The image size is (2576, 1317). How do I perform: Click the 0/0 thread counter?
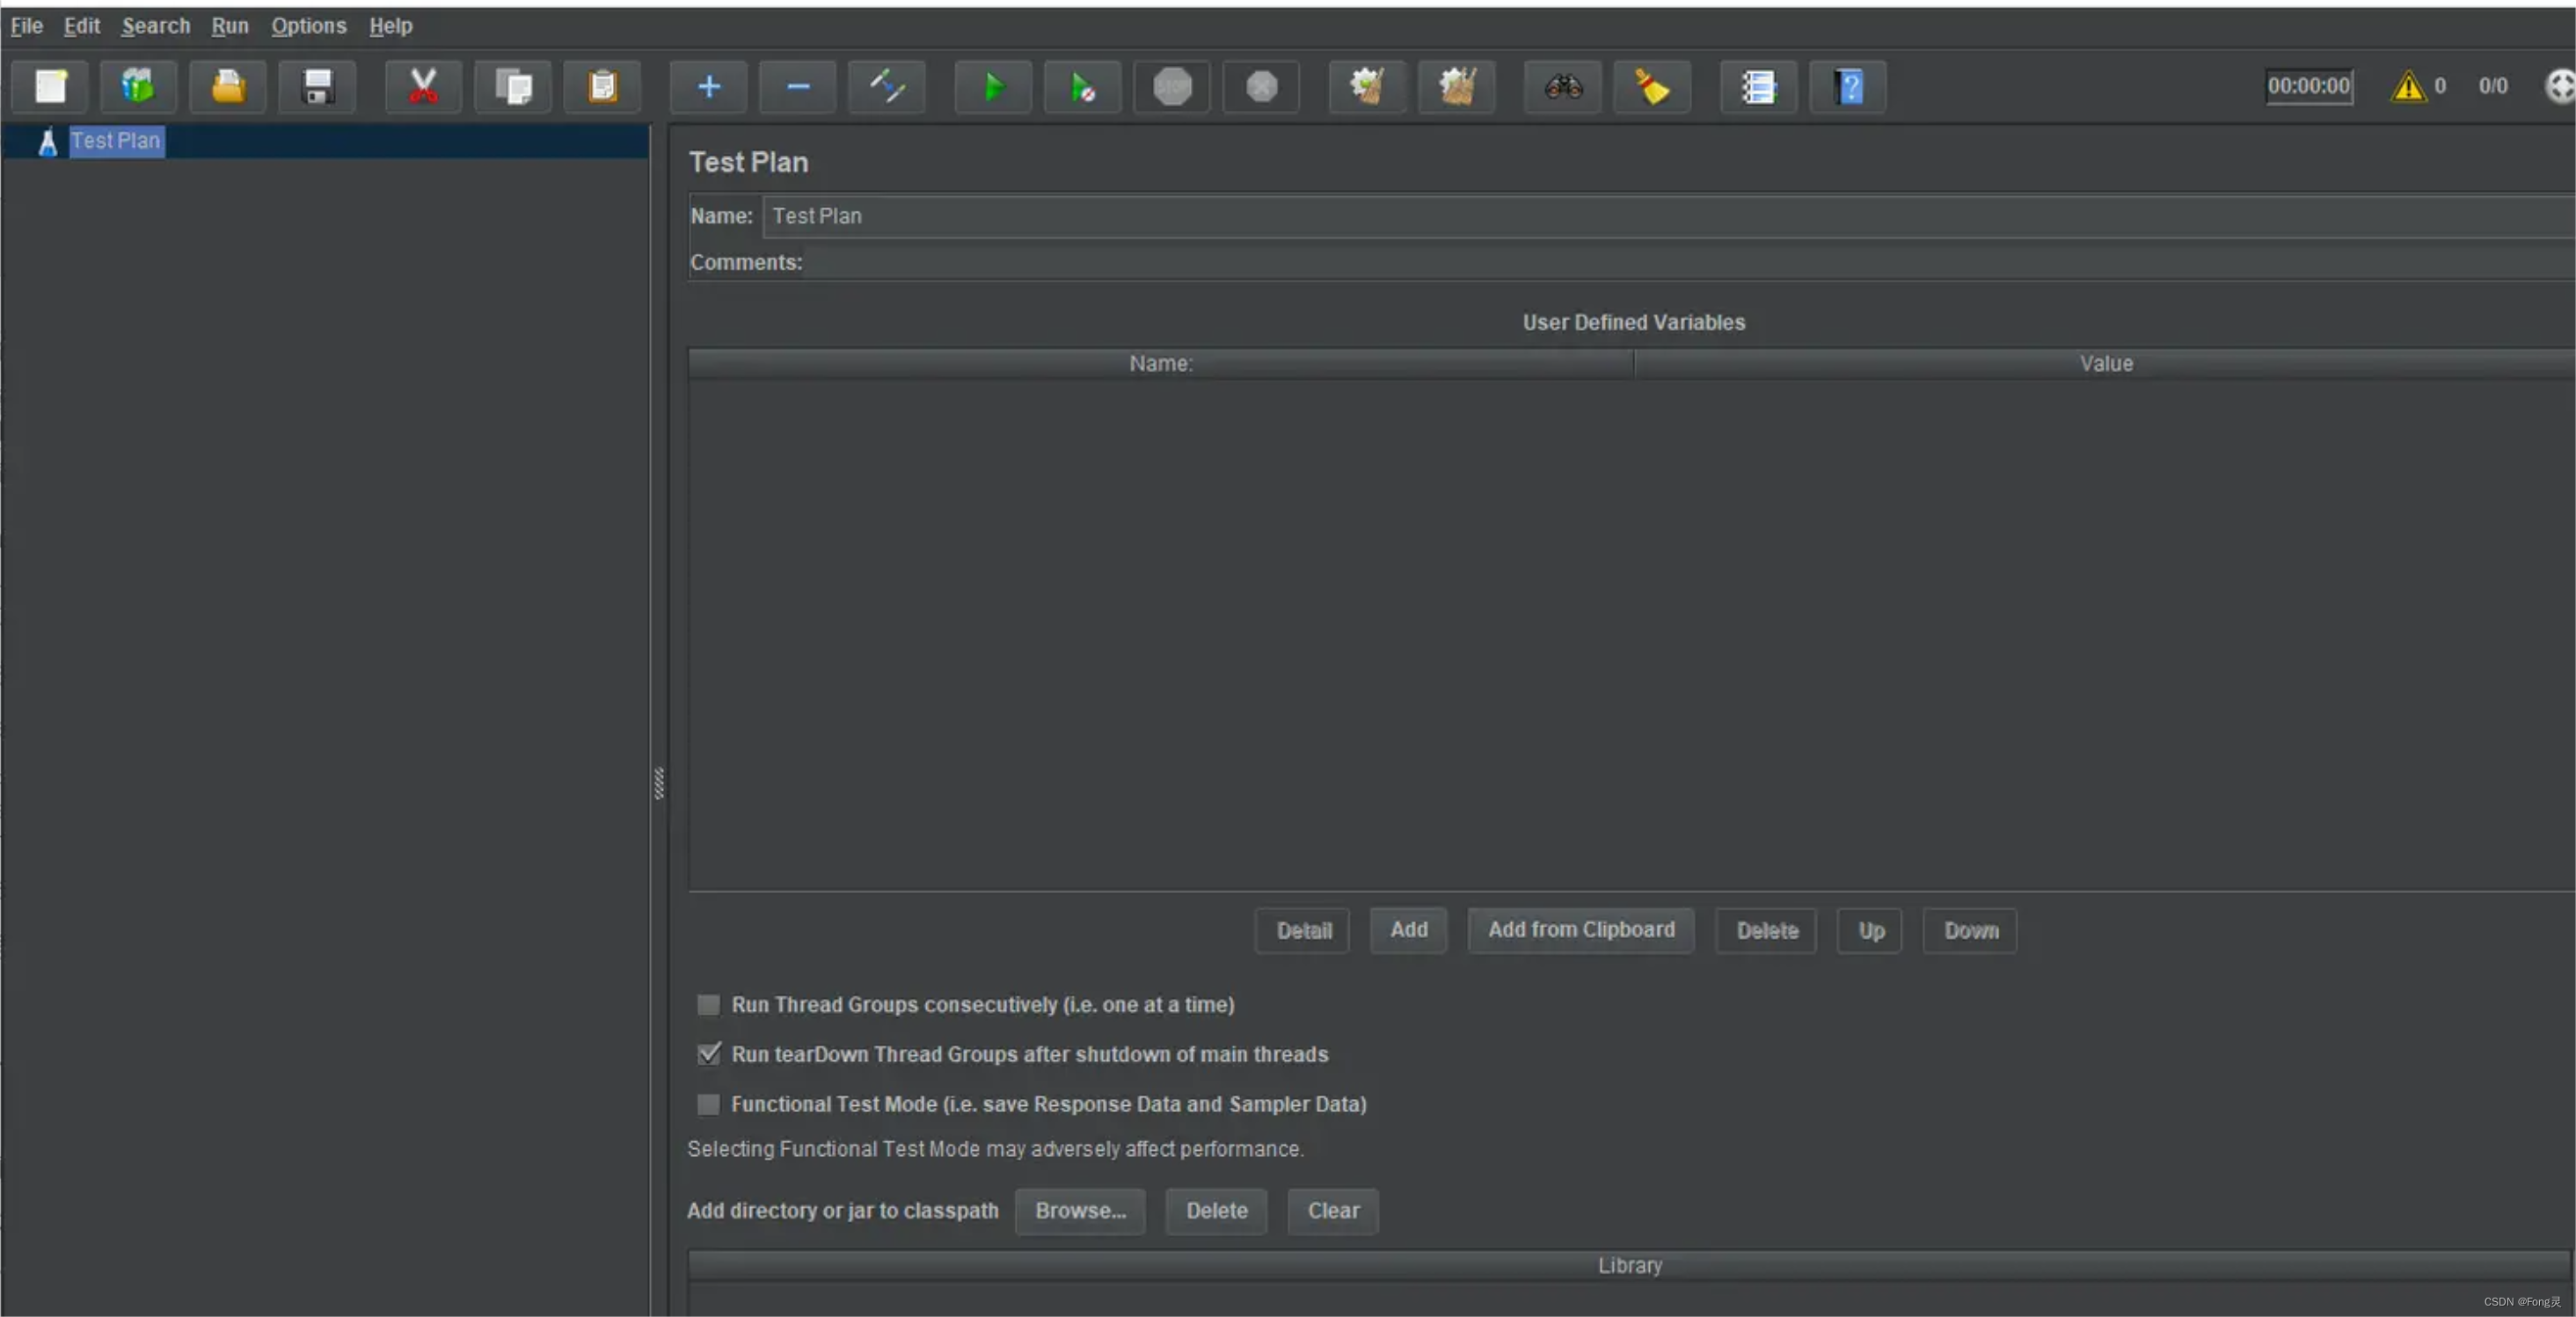tap(2492, 86)
